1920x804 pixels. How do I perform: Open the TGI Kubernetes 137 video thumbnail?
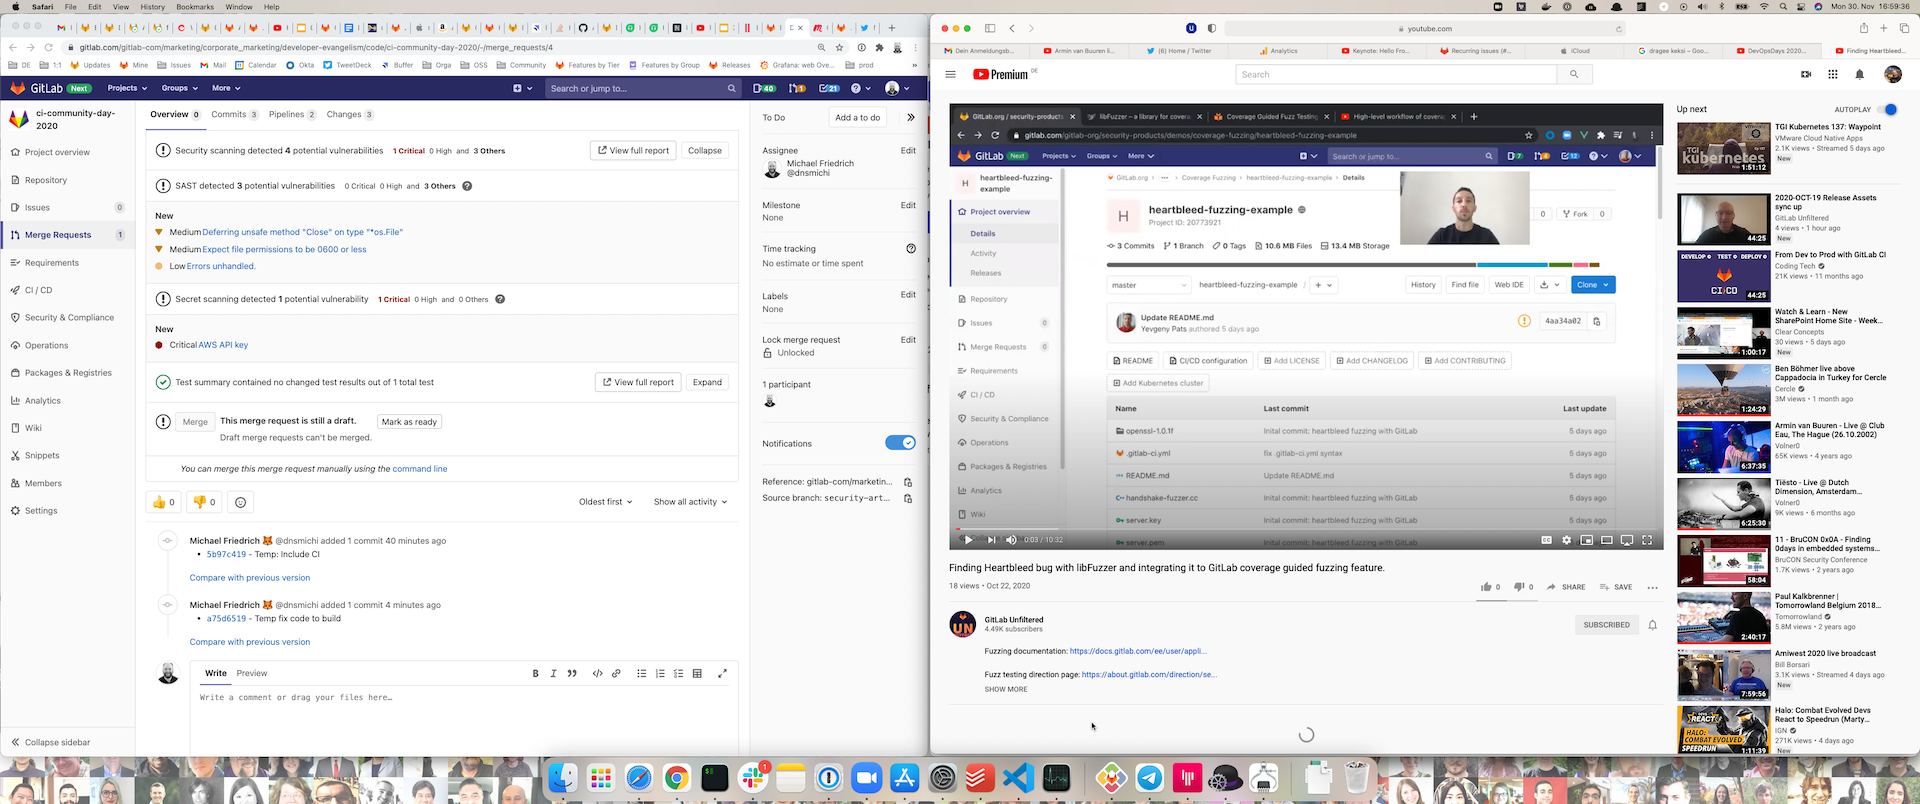(x=1723, y=148)
